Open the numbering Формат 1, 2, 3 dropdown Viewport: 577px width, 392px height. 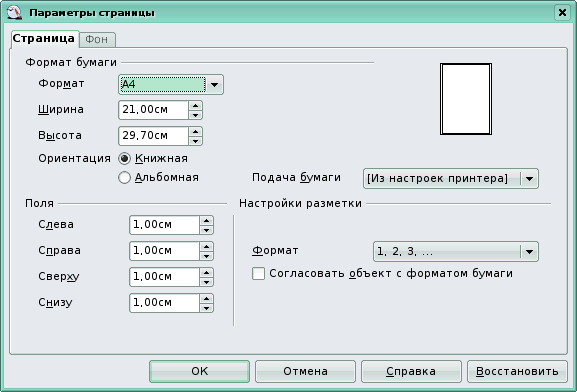(456, 252)
